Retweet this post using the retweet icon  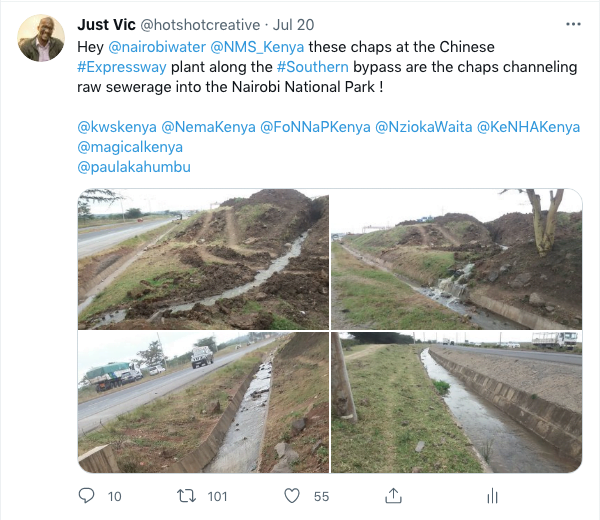188,496
